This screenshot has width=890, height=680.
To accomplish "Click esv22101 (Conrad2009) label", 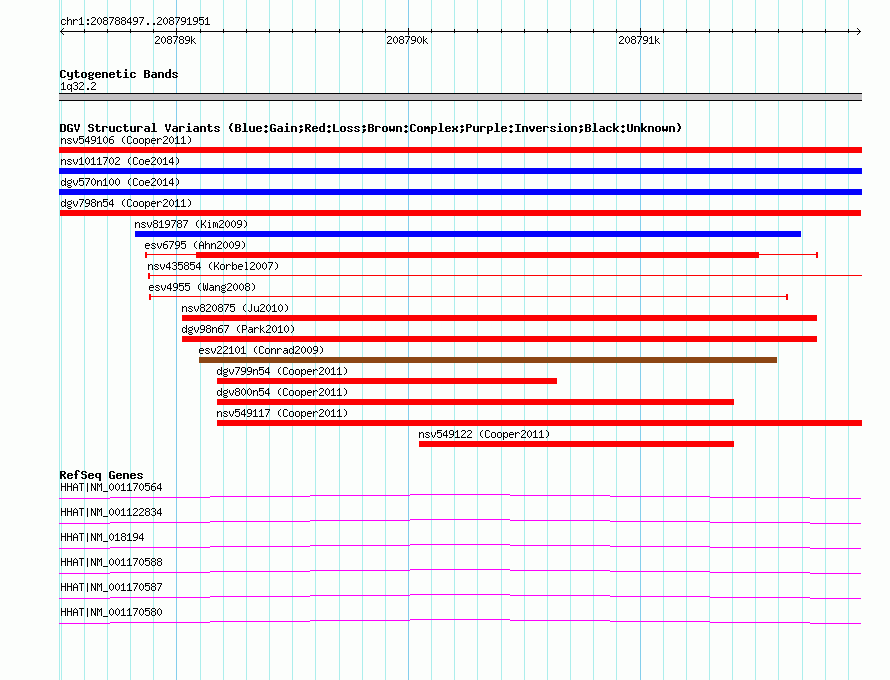I will (261, 350).
